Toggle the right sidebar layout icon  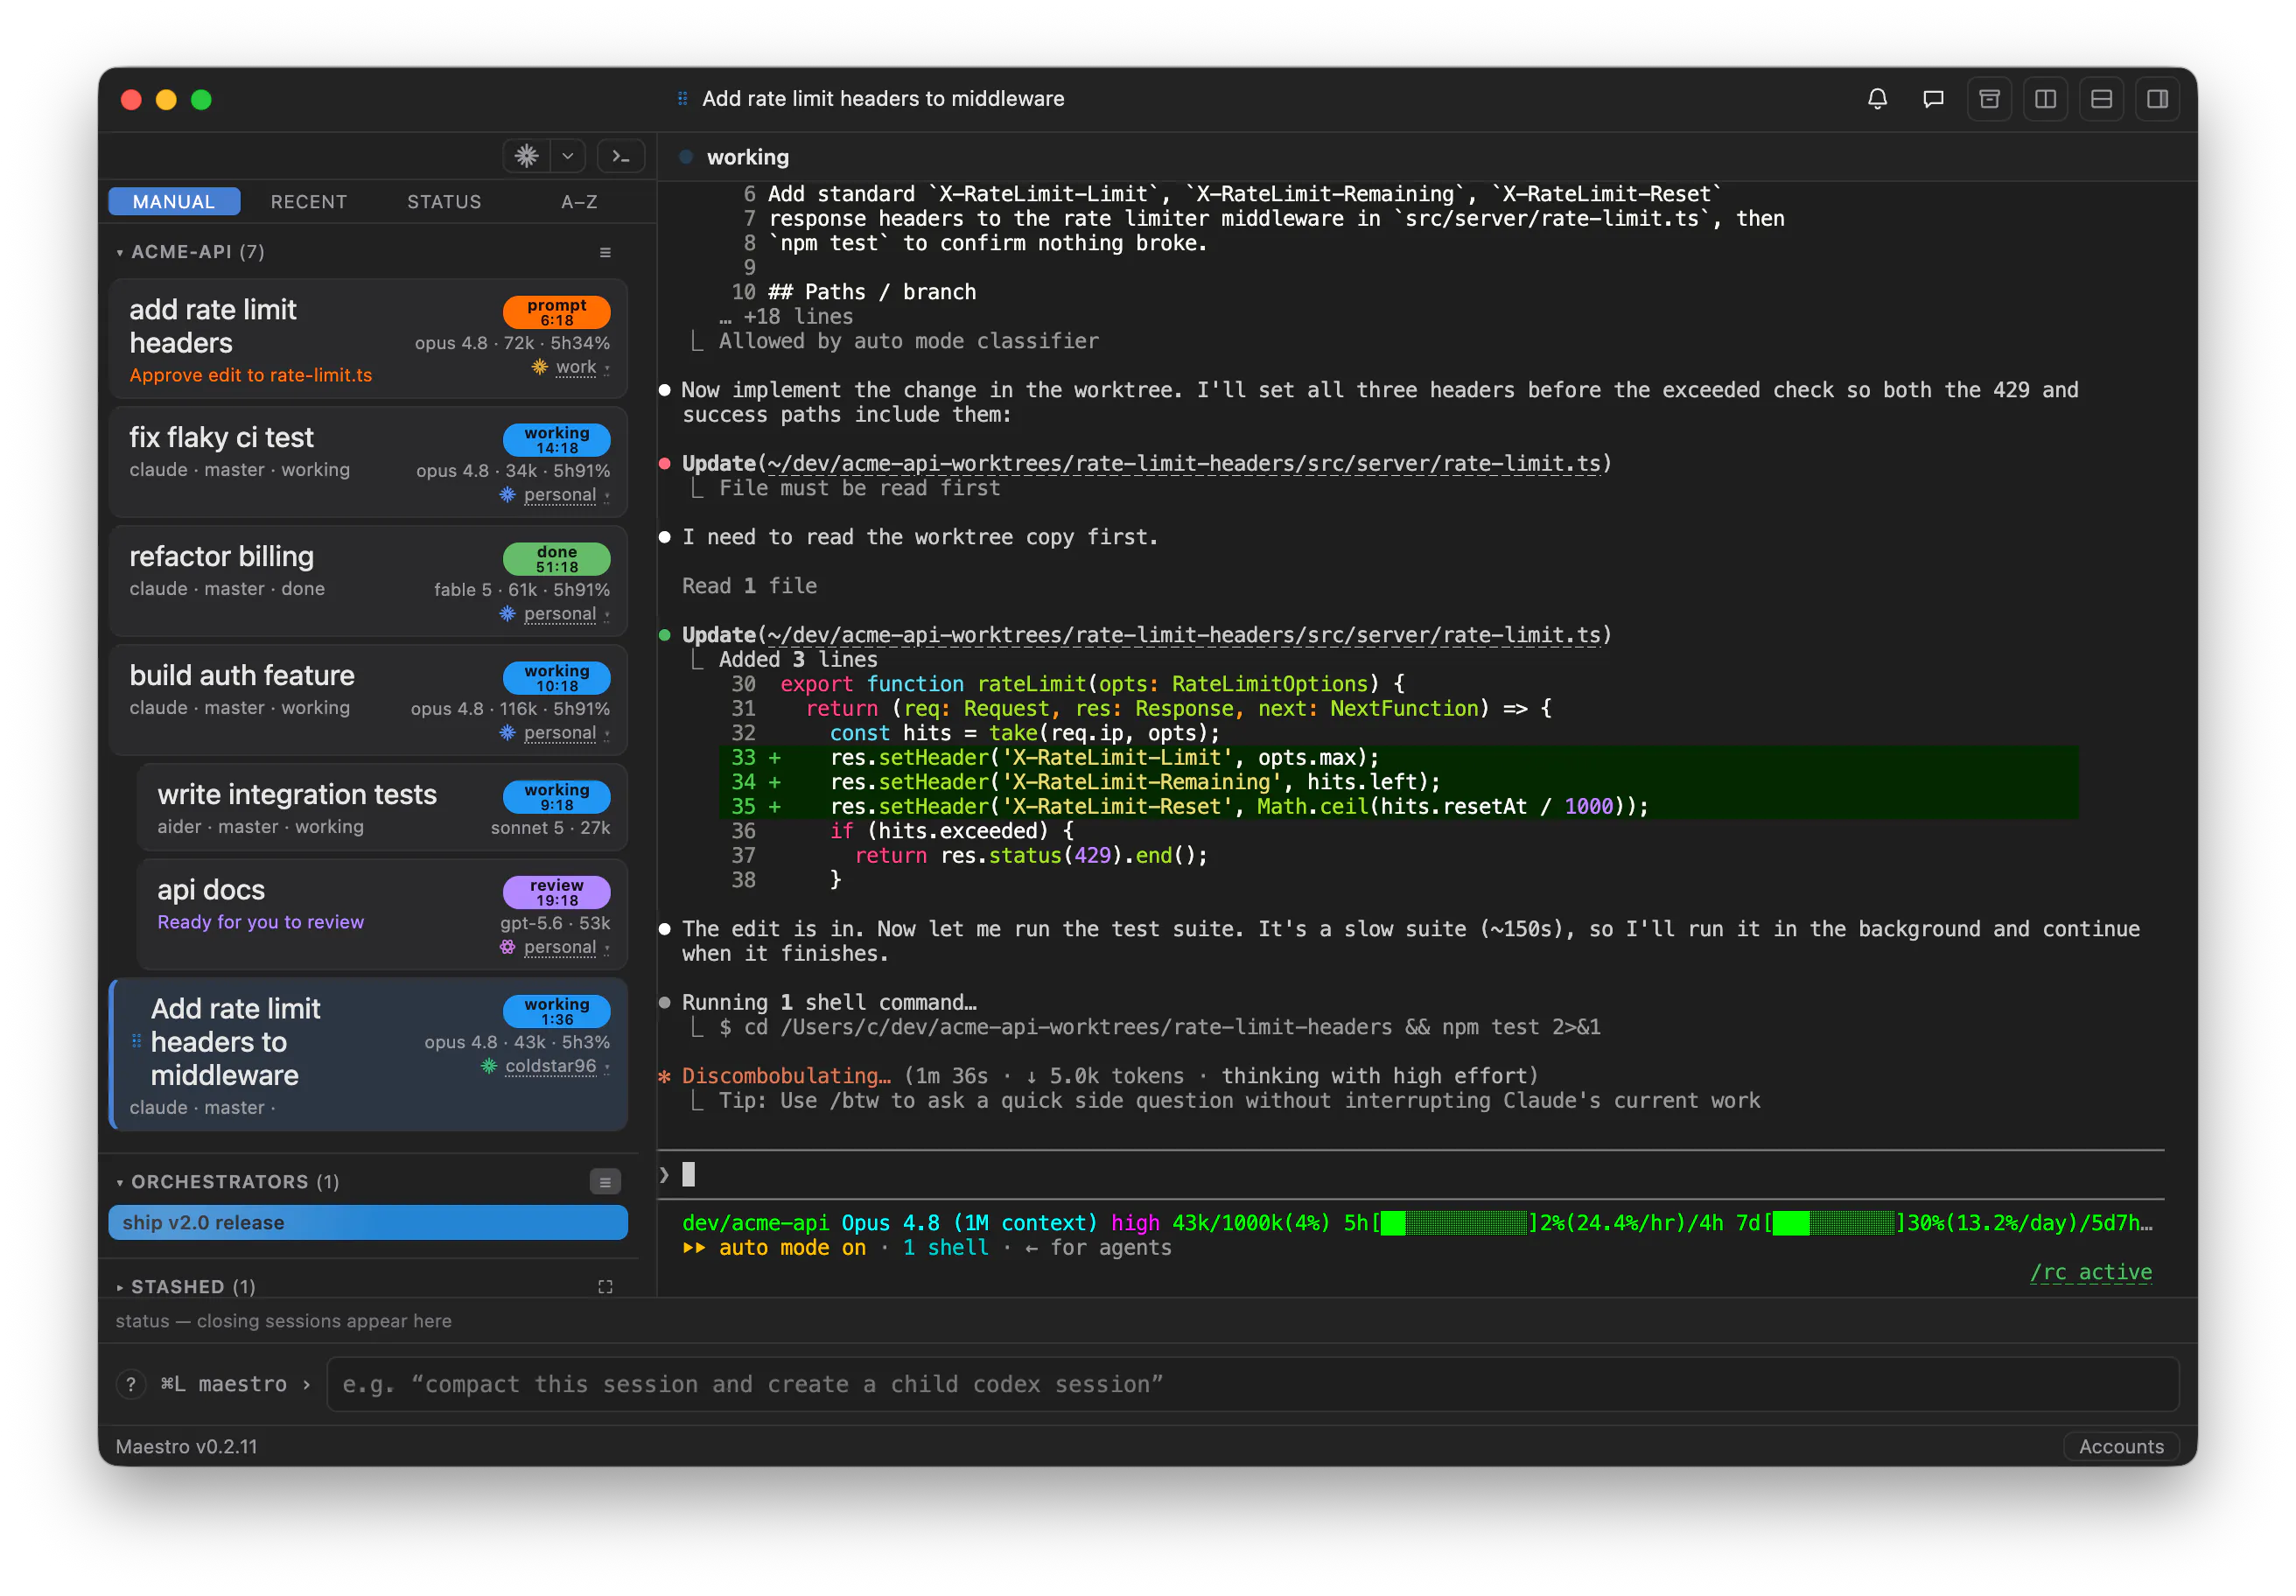point(2157,99)
